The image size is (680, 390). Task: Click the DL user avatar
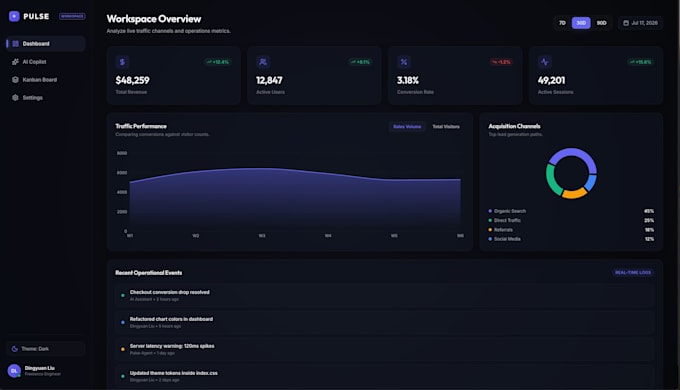click(14, 371)
